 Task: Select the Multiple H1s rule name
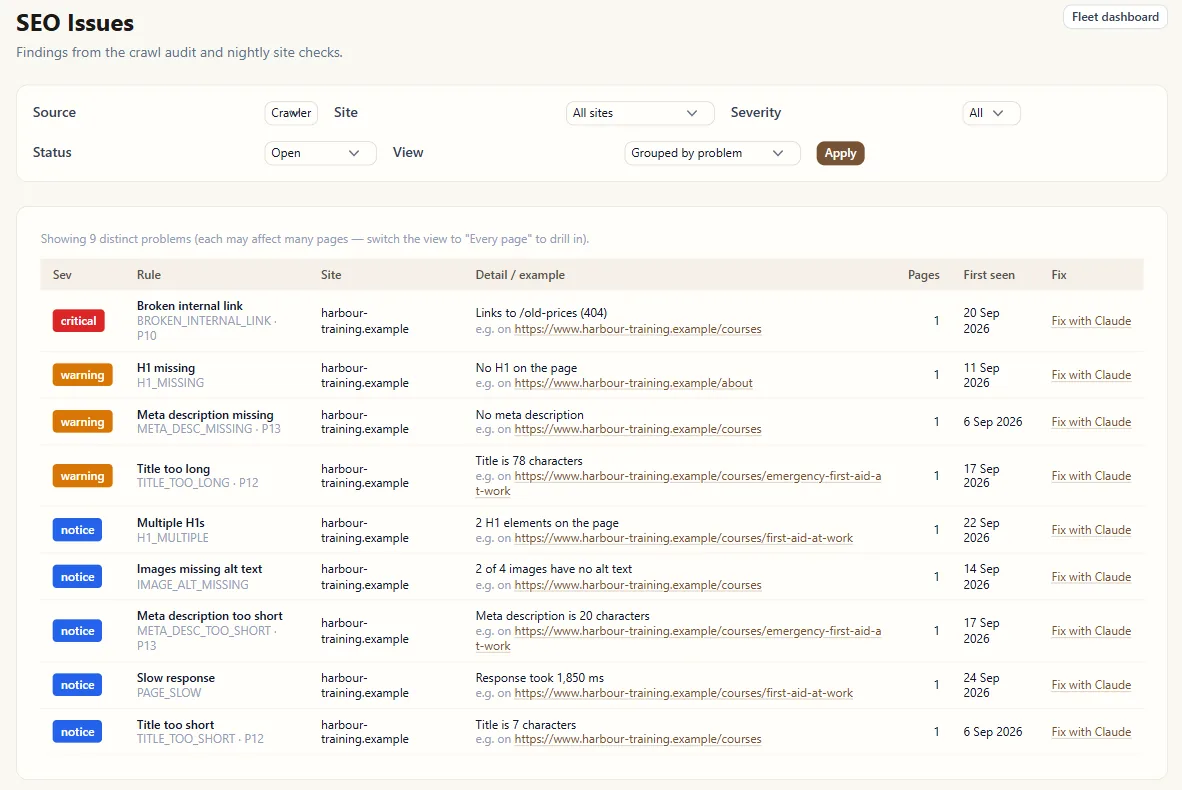170,522
